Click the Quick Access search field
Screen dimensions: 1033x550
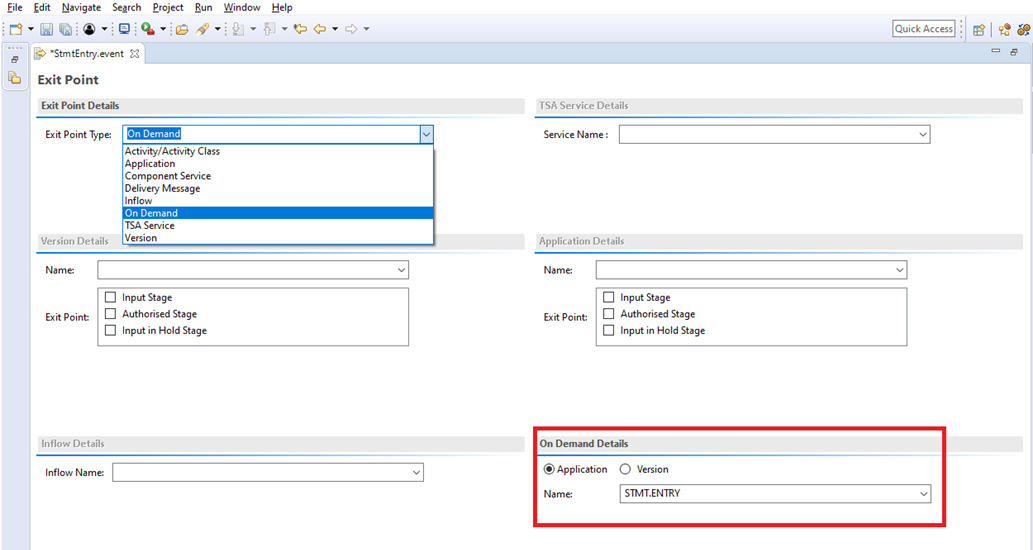coord(923,29)
